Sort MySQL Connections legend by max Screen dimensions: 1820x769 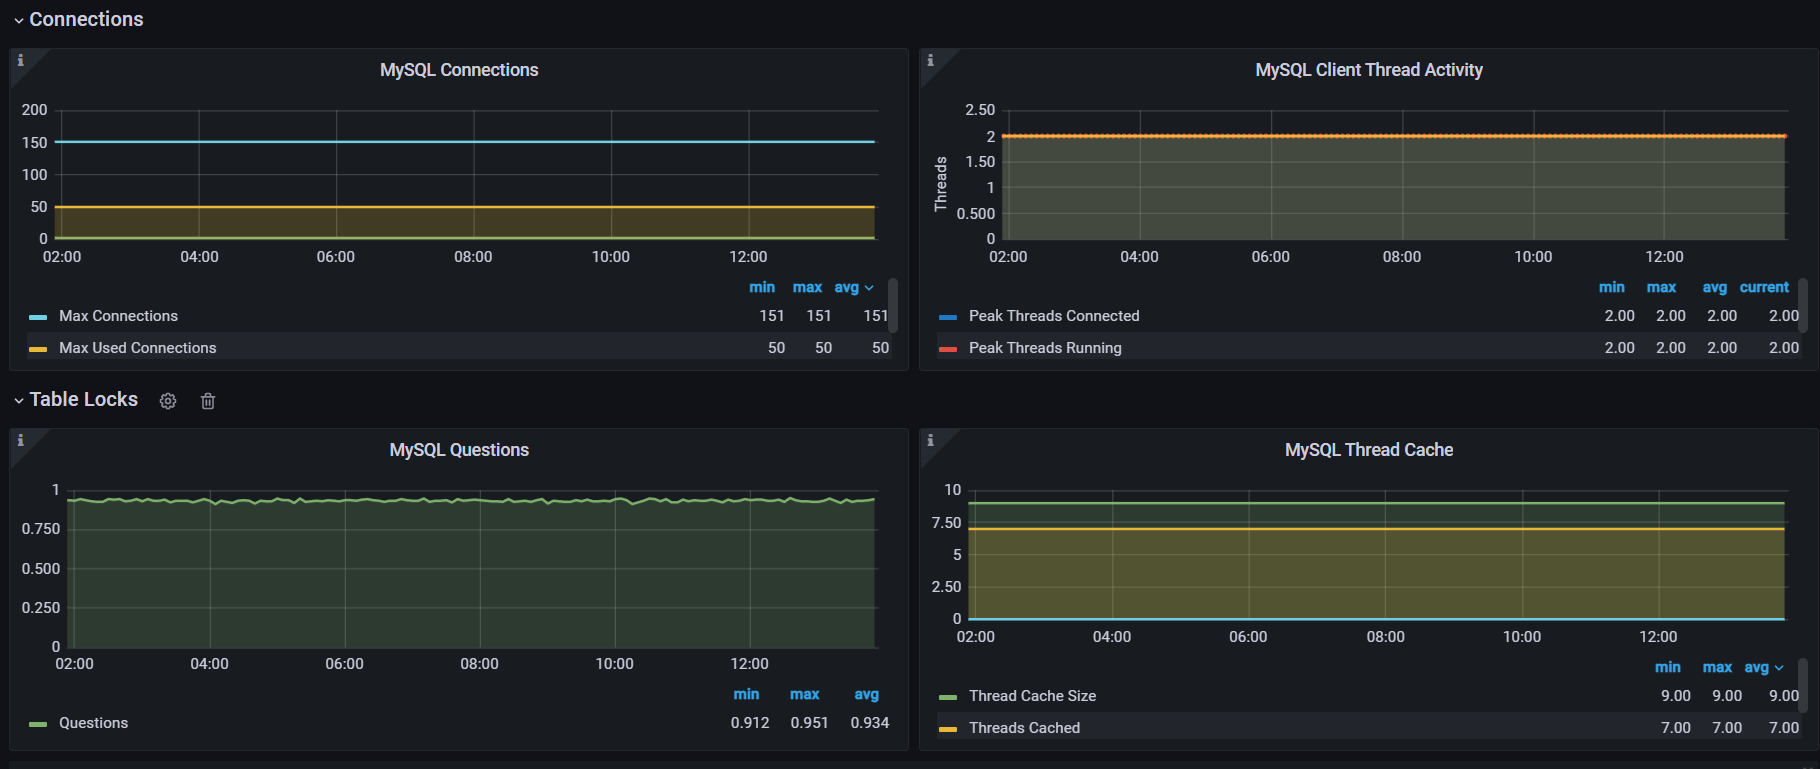[x=807, y=287]
